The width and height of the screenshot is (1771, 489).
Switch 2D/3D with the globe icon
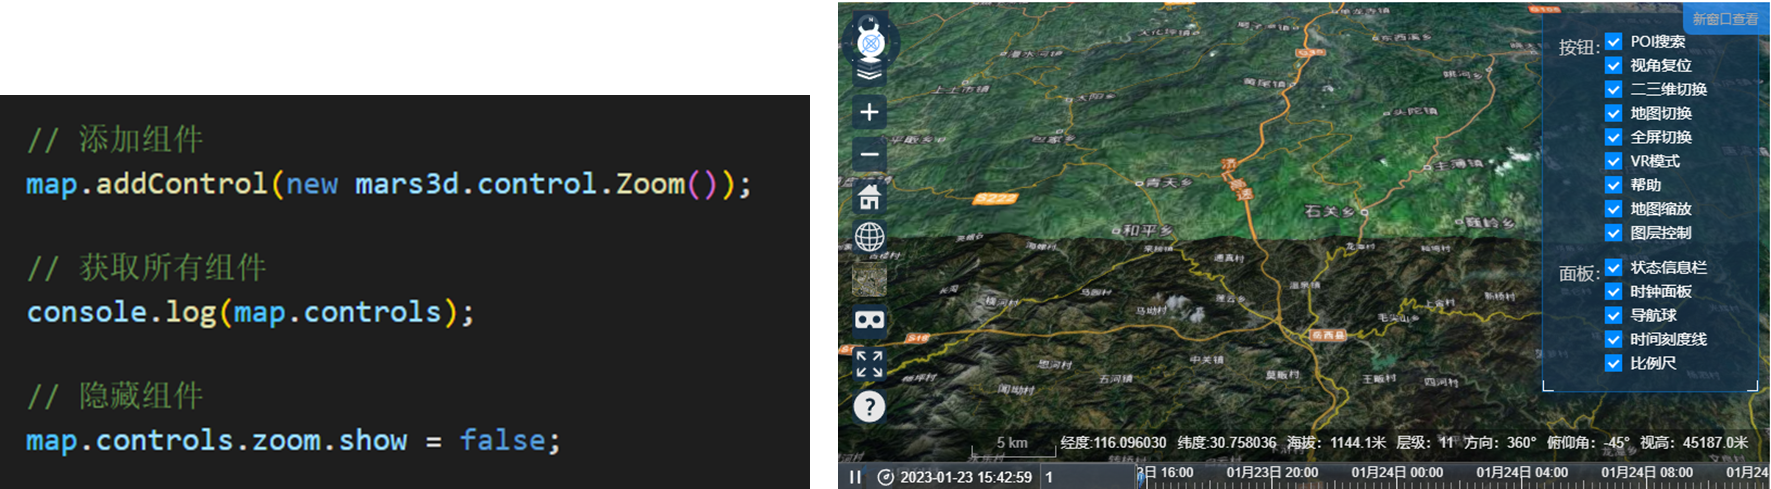click(x=870, y=237)
